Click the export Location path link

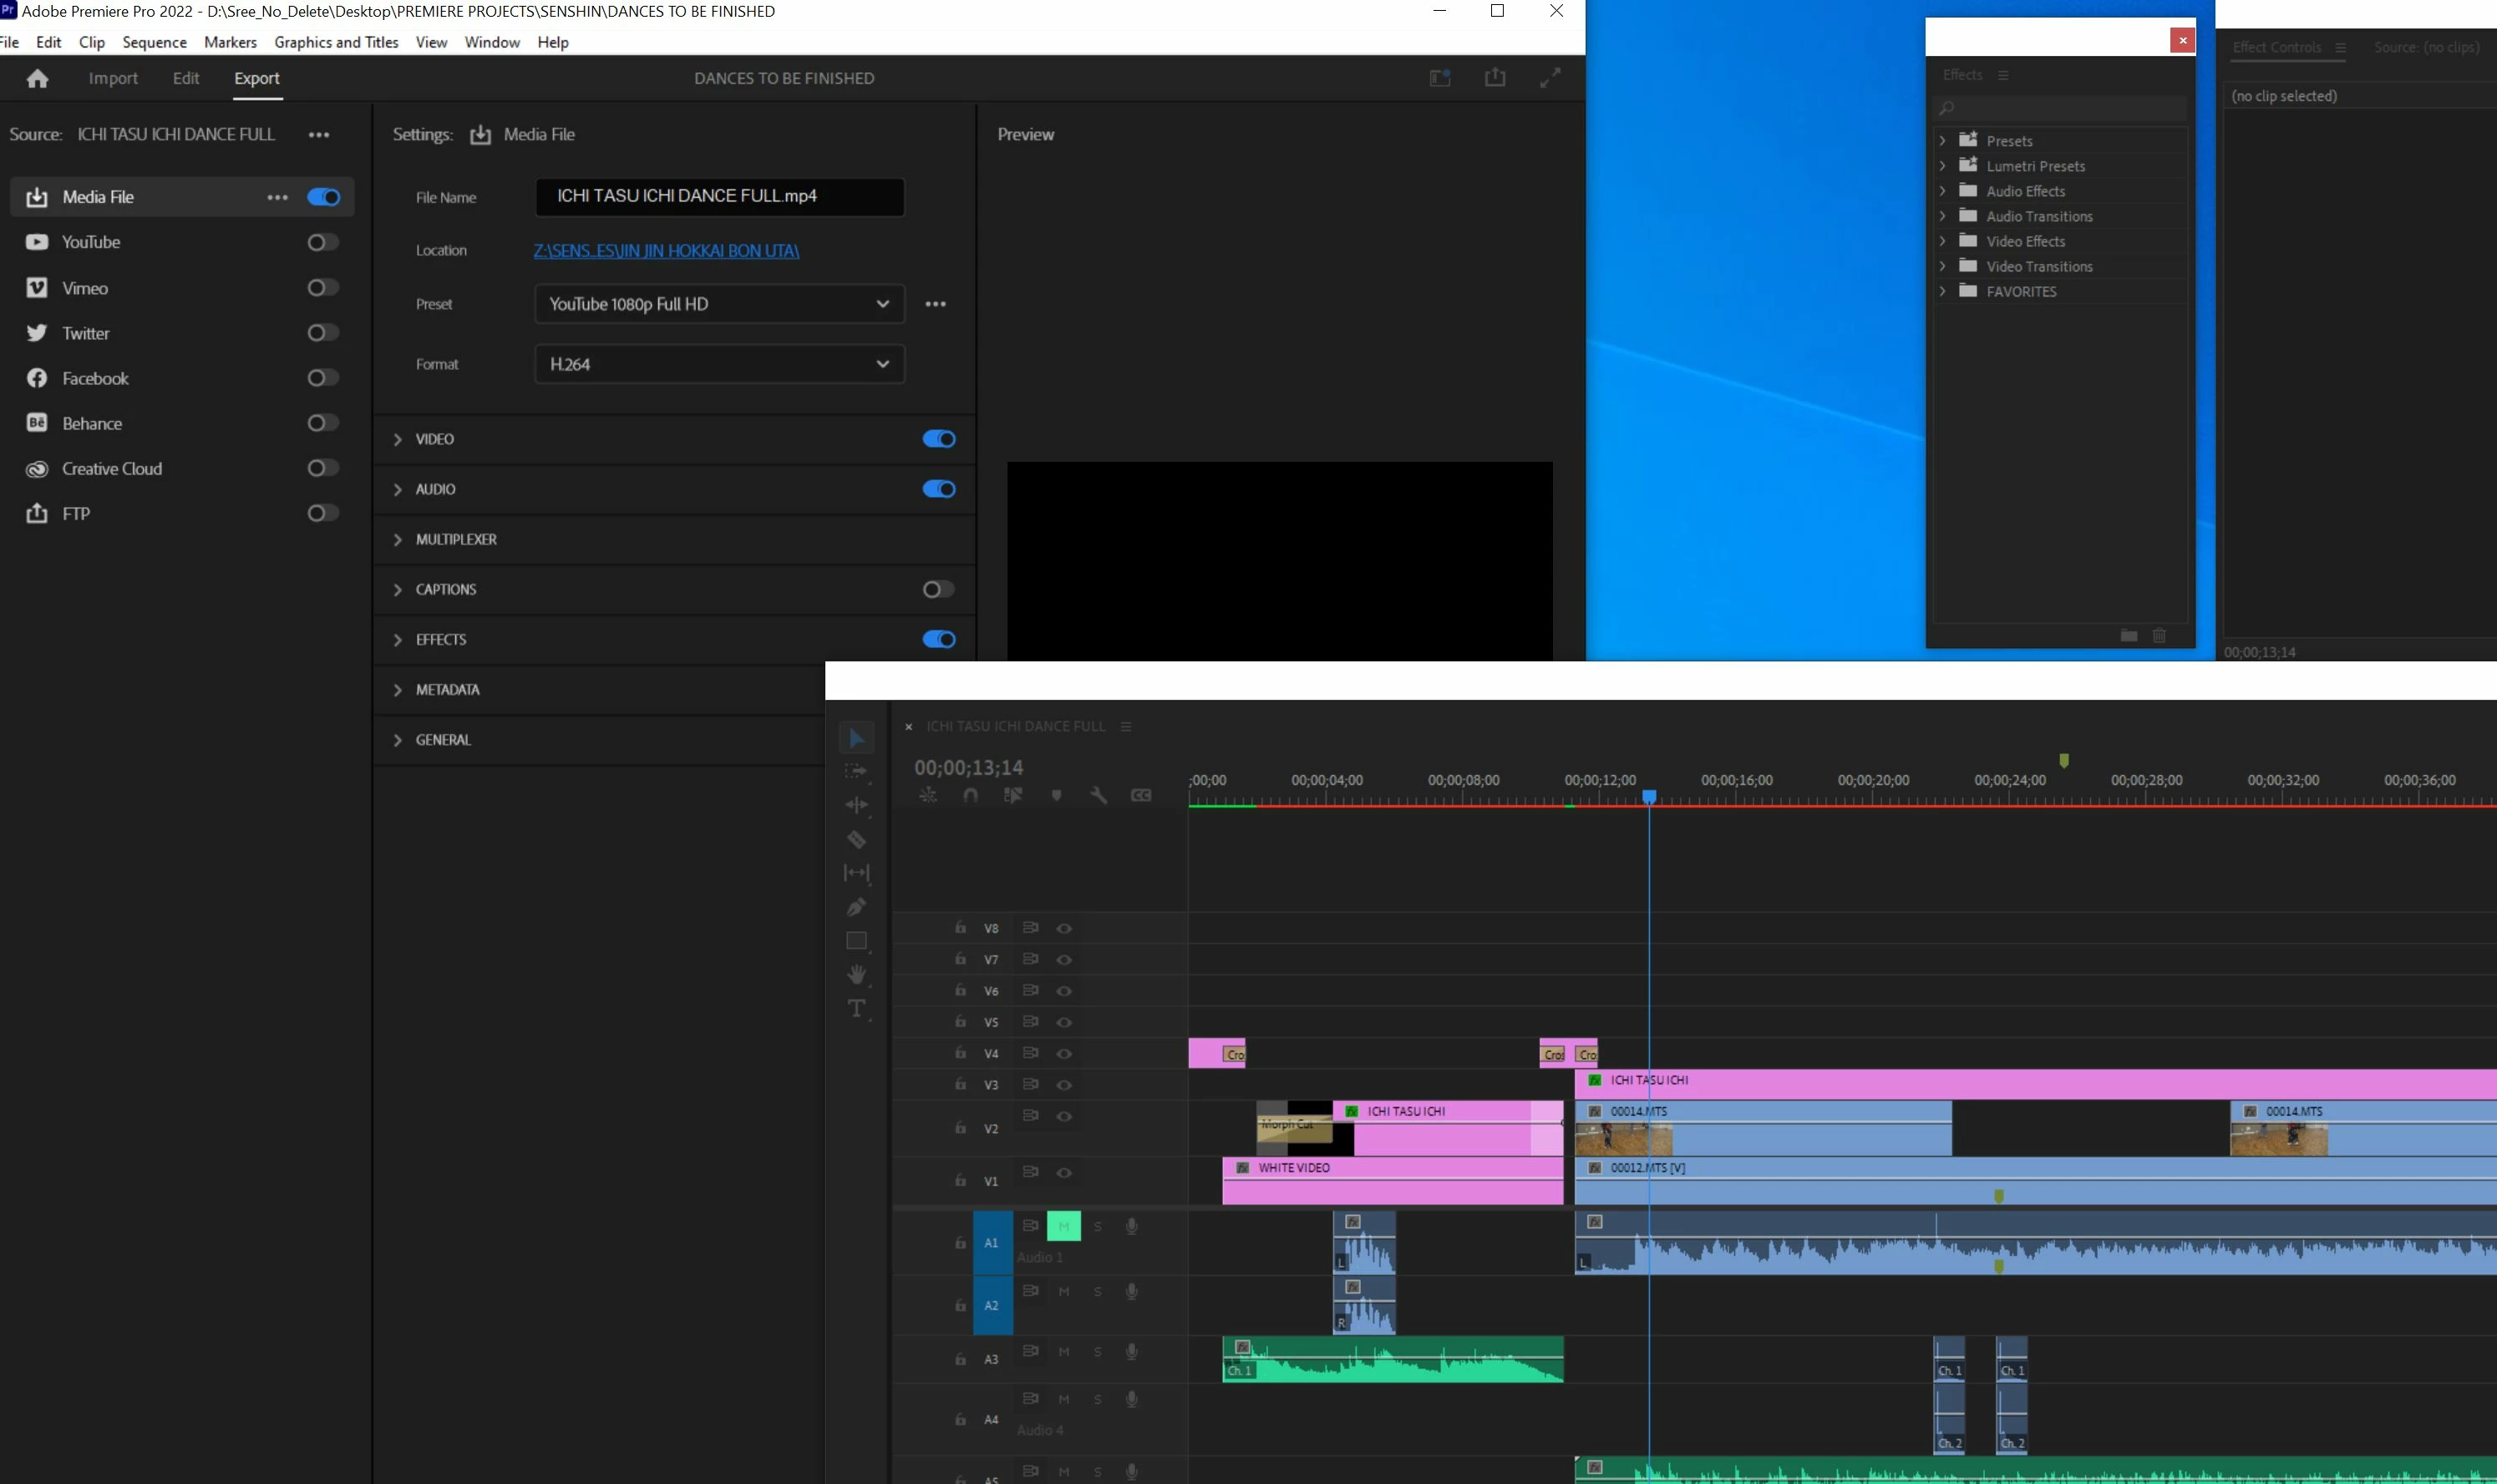pyautogui.click(x=666, y=251)
